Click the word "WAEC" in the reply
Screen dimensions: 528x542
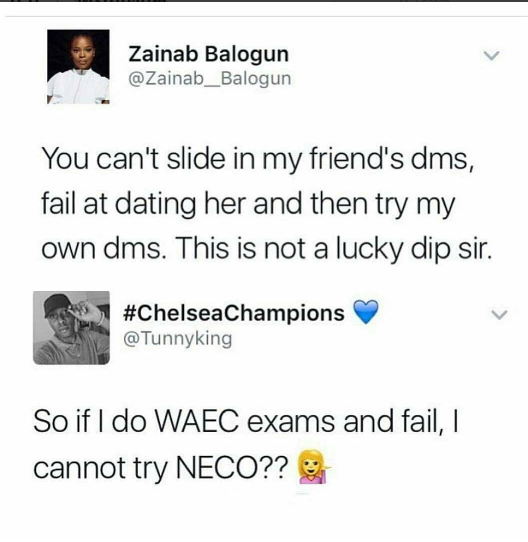coord(196,421)
